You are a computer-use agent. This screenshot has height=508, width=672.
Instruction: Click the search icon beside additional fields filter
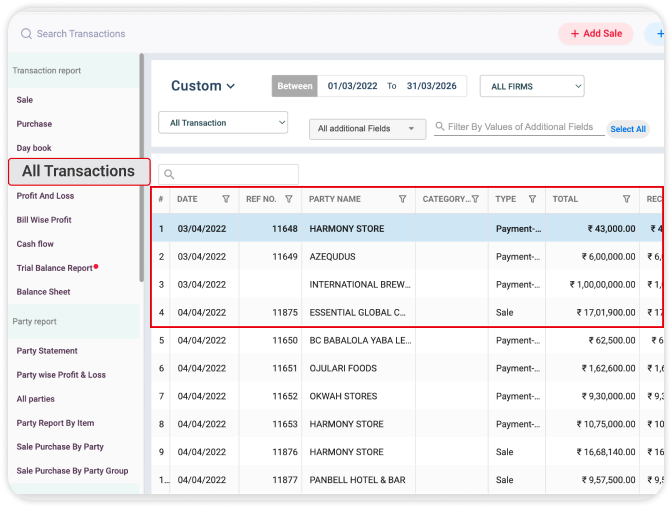[440, 126]
